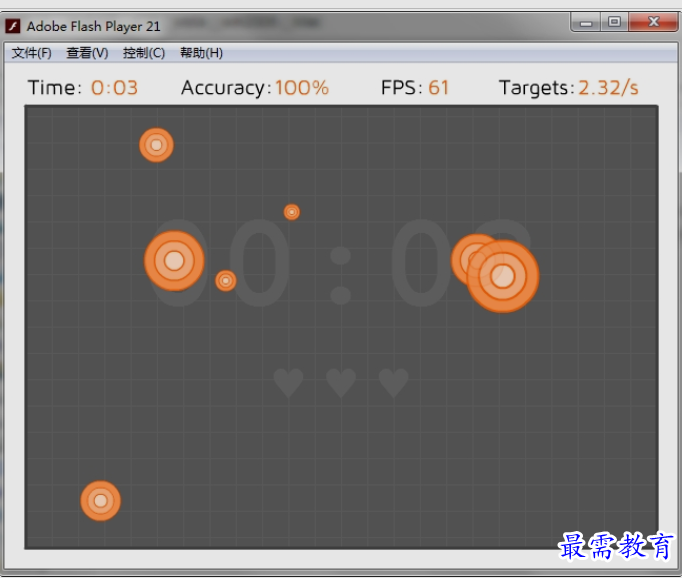Maximize the Flash Player window
The height and width of the screenshot is (578, 682).
coord(614,22)
